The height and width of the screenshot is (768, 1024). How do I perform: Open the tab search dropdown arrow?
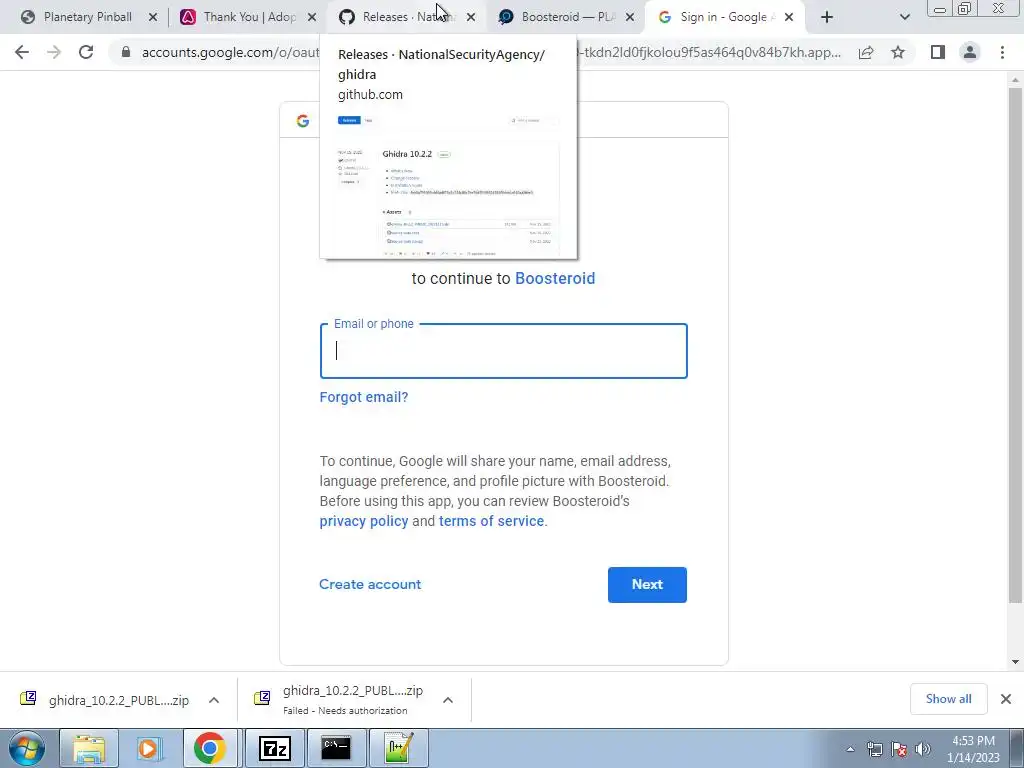click(904, 18)
